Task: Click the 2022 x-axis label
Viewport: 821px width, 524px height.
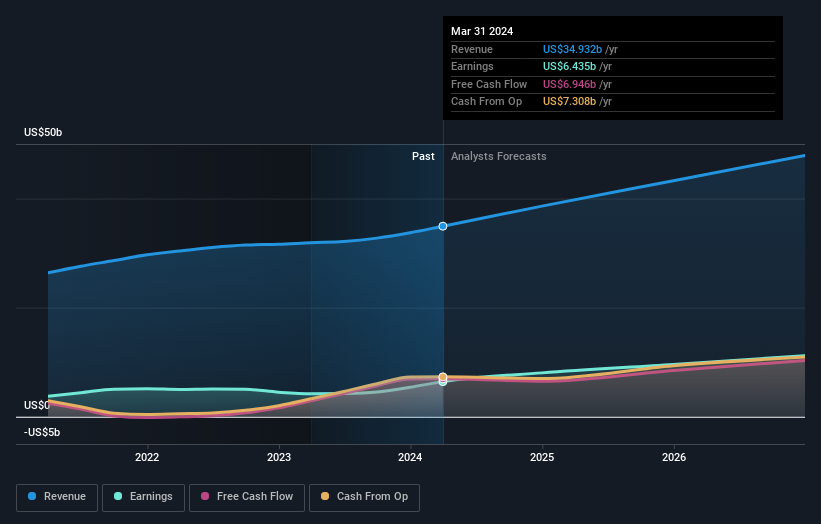Action: coord(147,457)
